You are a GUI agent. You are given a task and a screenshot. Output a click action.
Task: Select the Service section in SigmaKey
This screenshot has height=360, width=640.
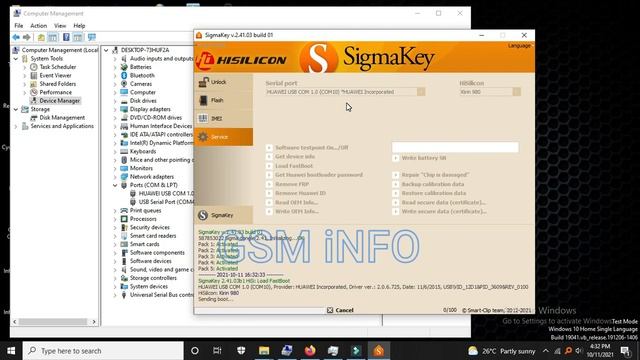click(223, 137)
